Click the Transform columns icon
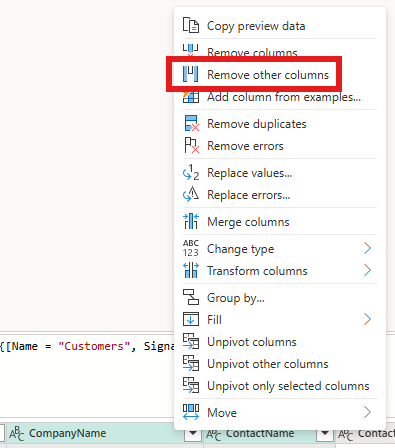 (191, 270)
